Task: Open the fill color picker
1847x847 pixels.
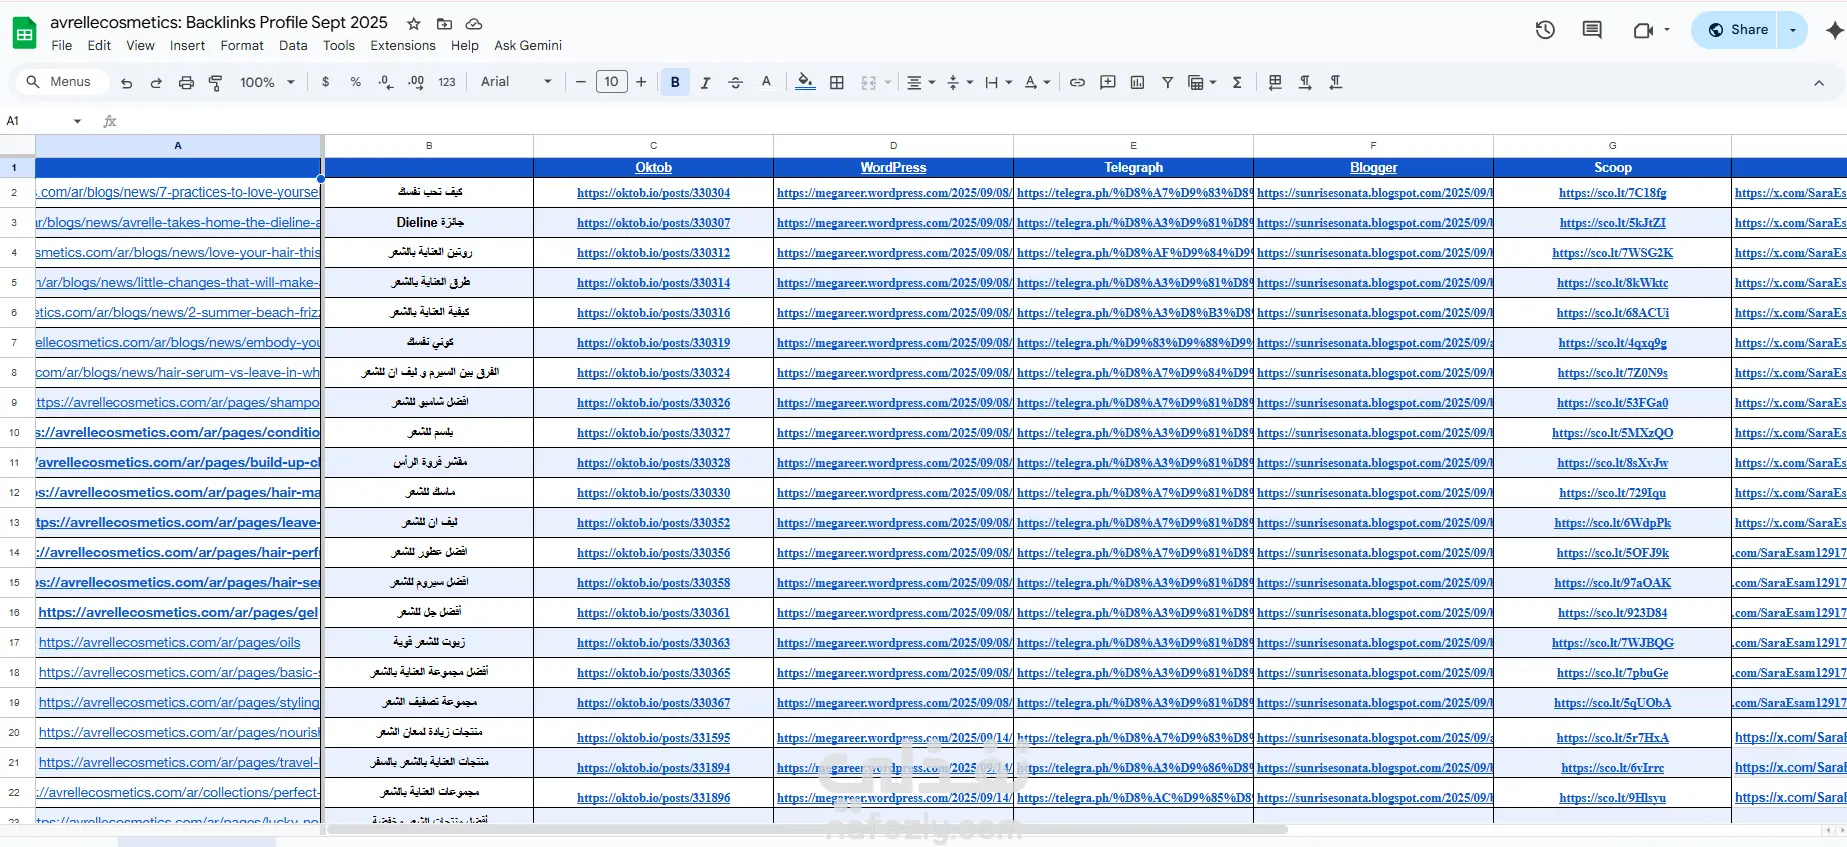Action: (x=805, y=82)
